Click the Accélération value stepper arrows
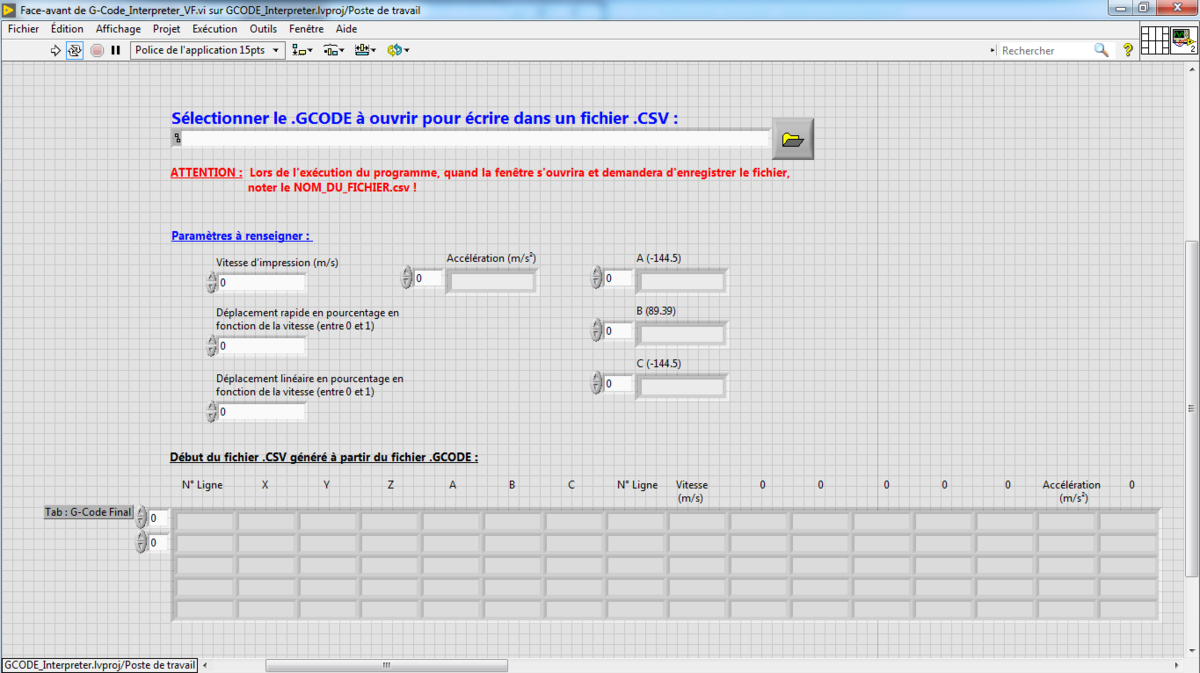 click(407, 278)
